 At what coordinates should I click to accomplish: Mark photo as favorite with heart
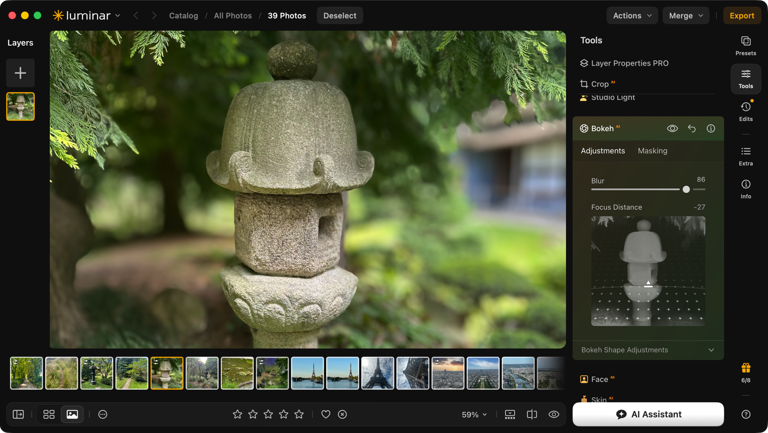(326, 414)
